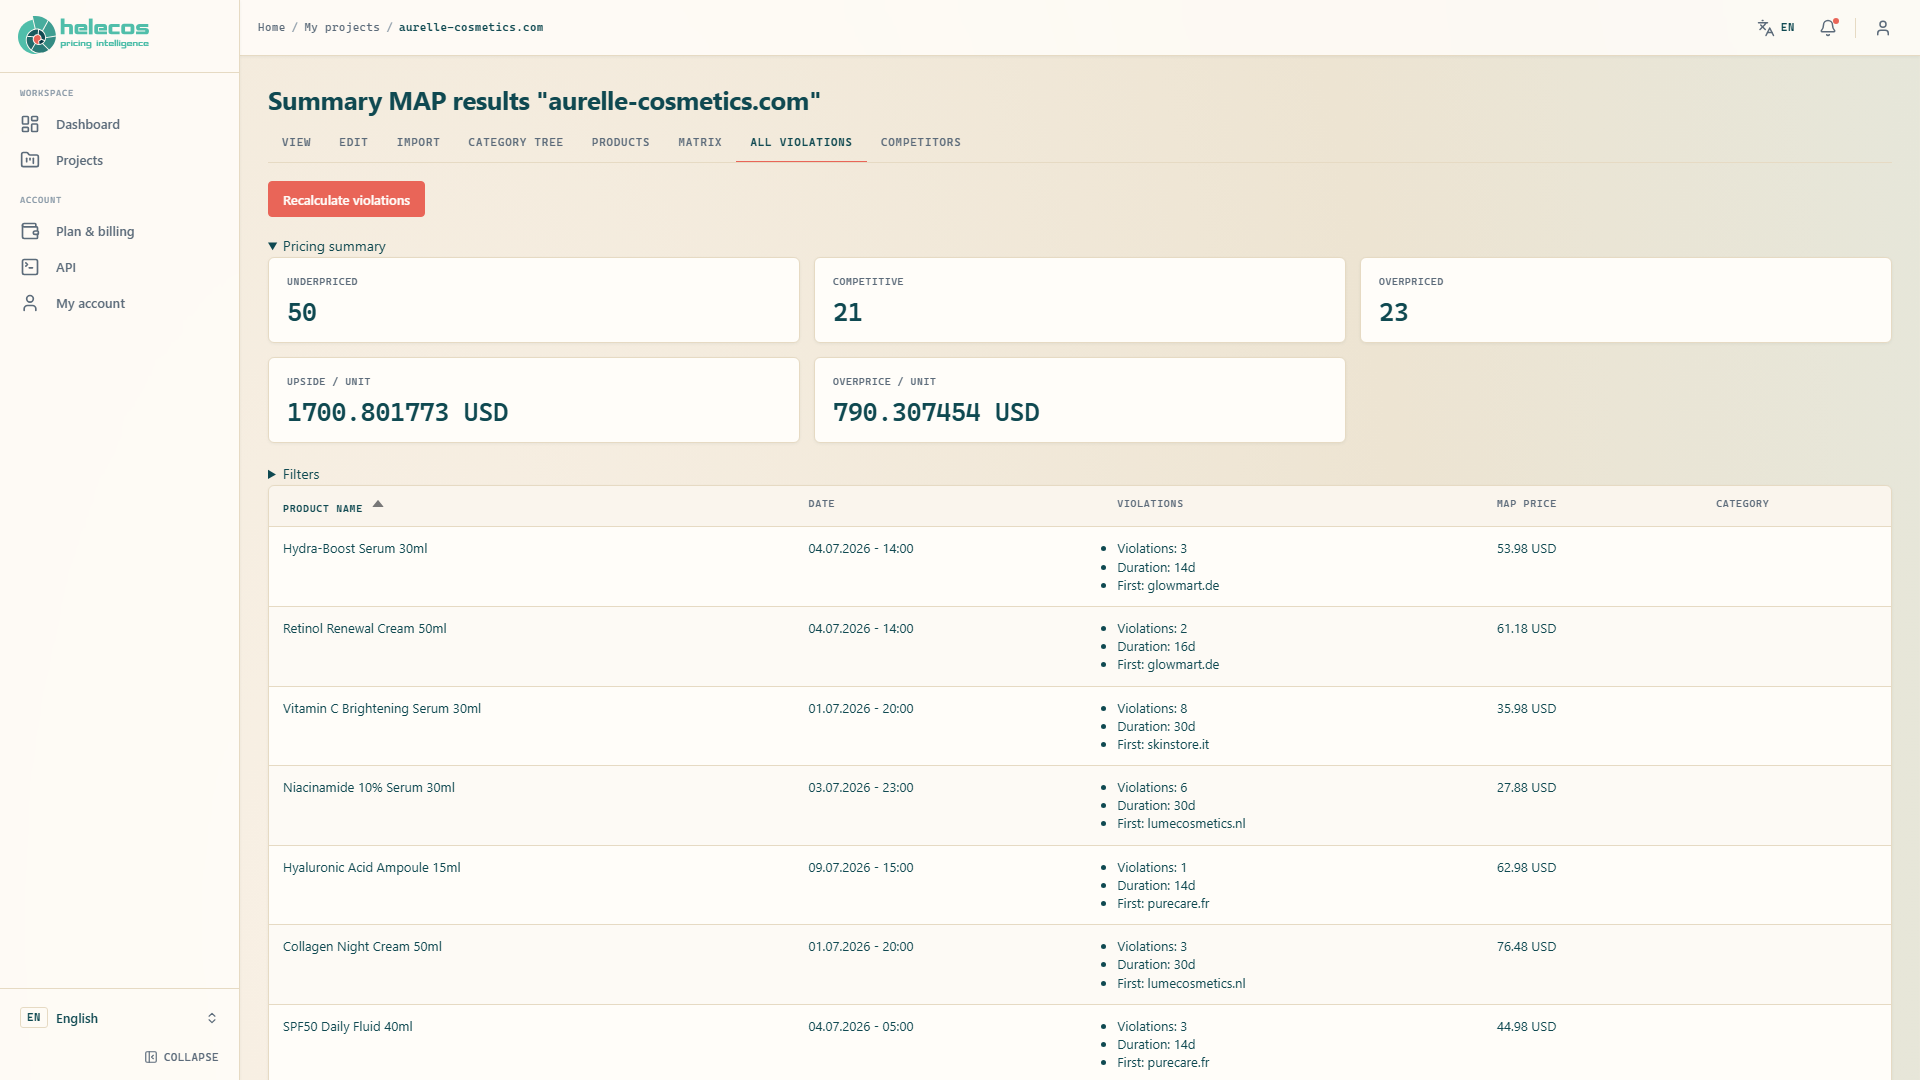Open the user profile icon in header
This screenshot has width=1920, height=1080.
tap(1883, 28)
